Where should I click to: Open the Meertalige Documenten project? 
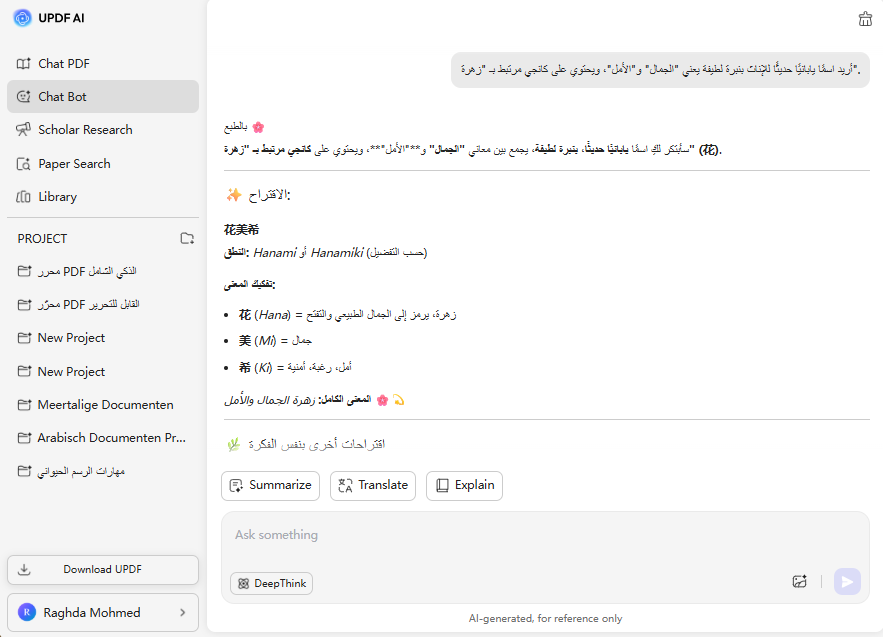point(105,405)
